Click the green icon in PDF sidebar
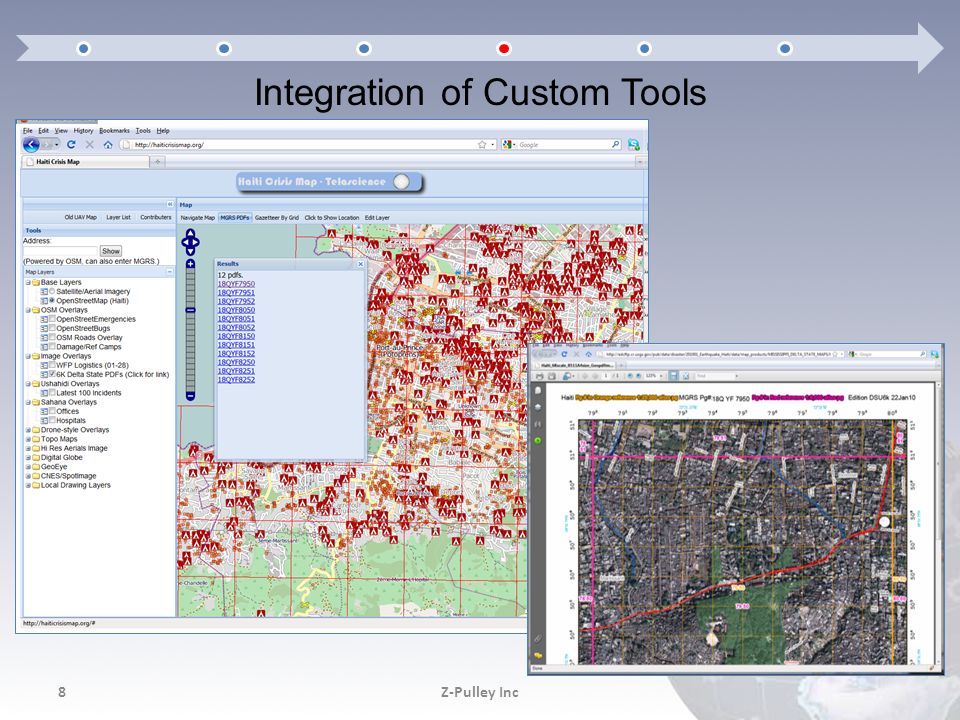Viewport: 960px width, 720px height. pos(538,440)
